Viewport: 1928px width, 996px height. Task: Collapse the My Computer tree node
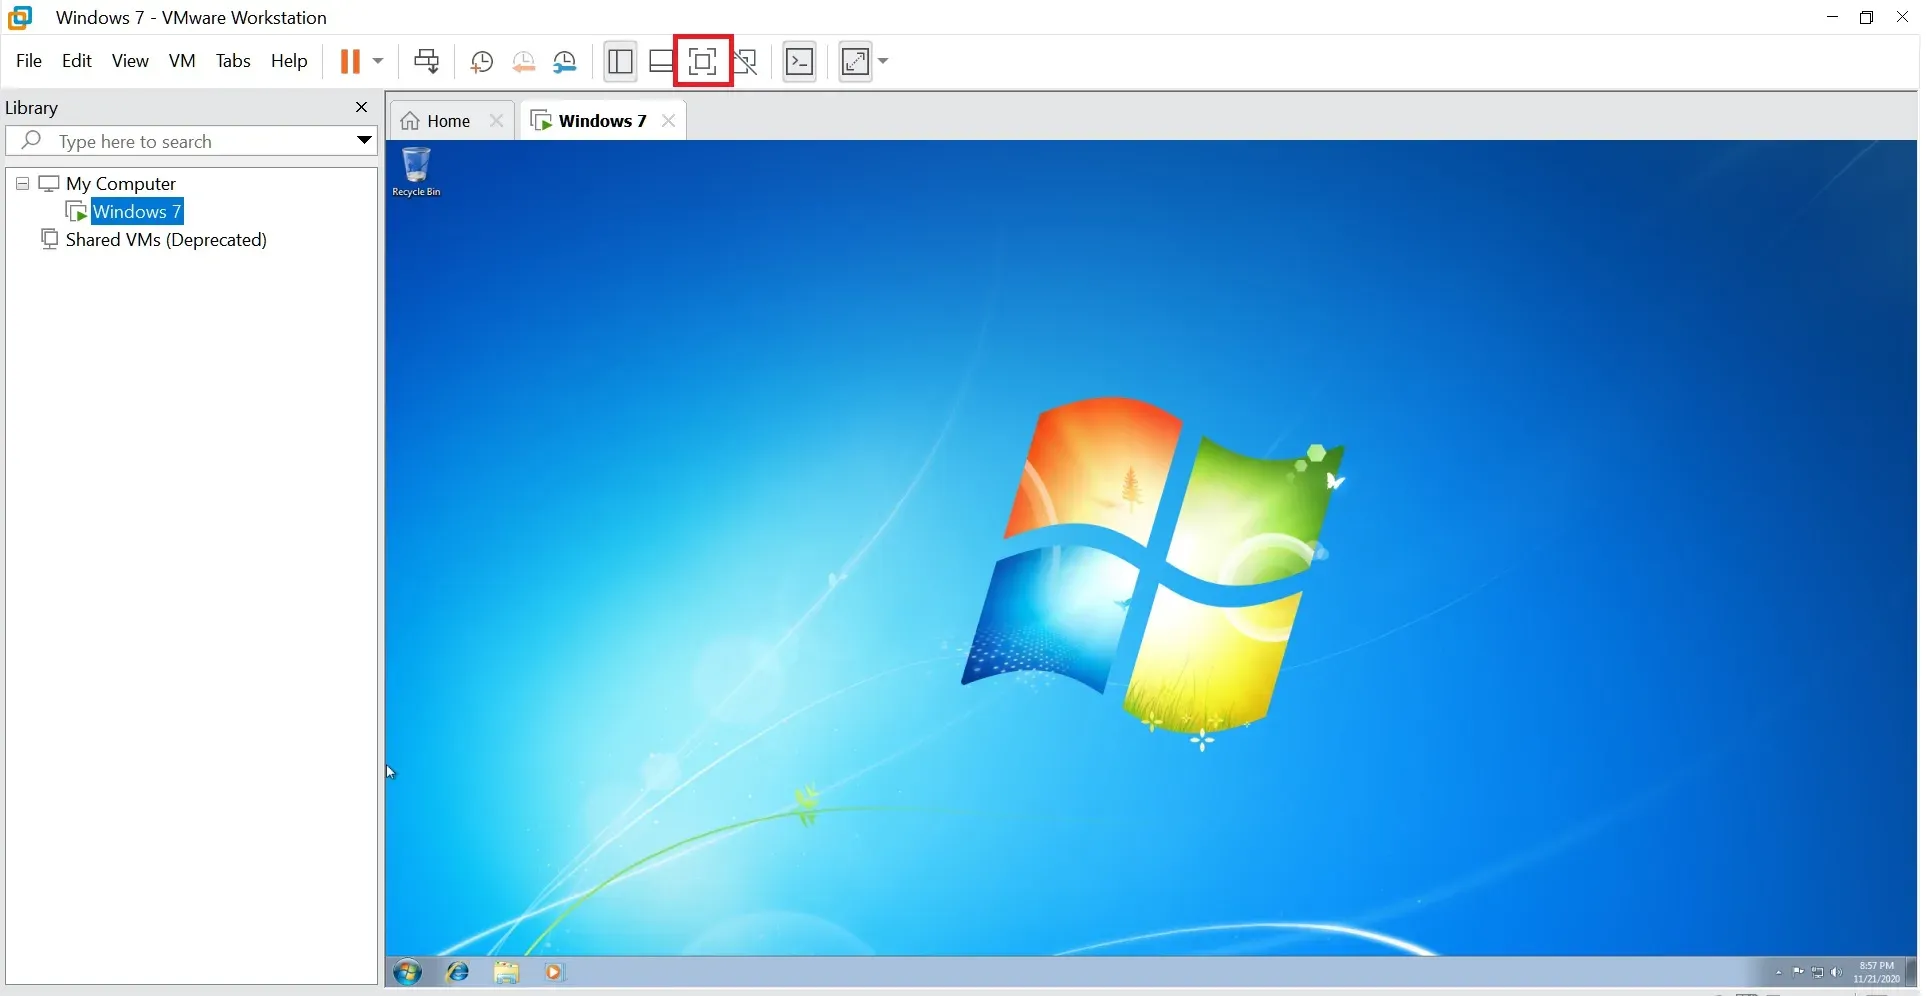[22, 184]
